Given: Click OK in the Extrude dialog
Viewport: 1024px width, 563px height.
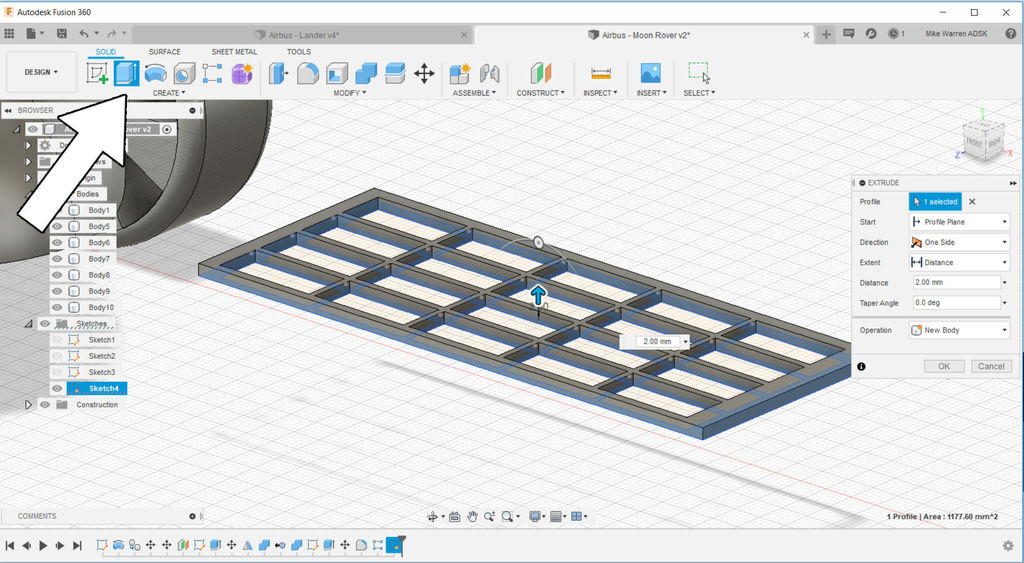Looking at the screenshot, I should [x=943, y=367].
